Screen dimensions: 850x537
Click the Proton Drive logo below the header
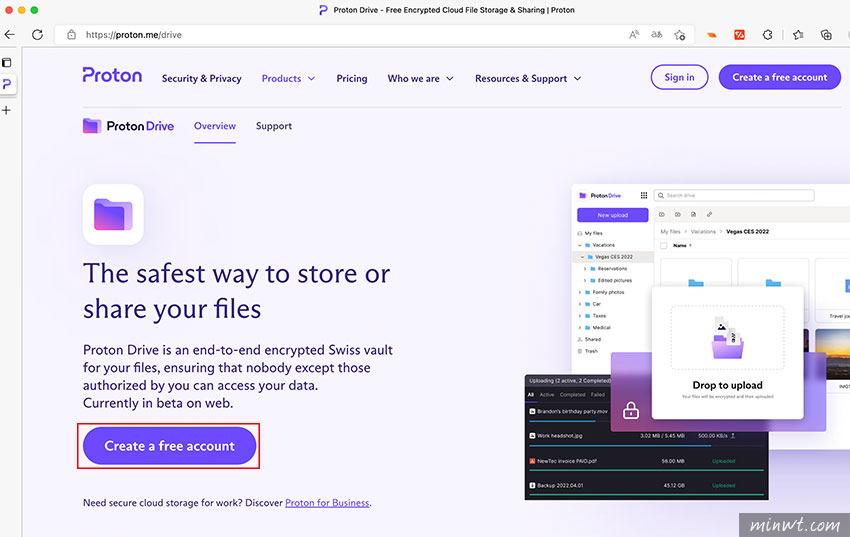pos(128,126)
